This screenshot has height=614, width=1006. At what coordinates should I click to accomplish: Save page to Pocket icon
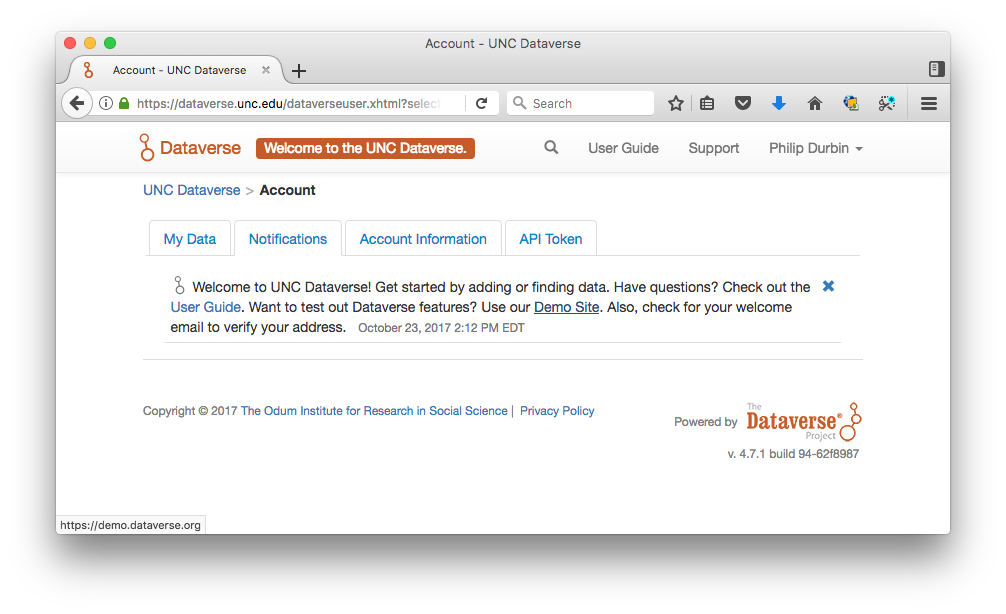(x=743, y=103)
